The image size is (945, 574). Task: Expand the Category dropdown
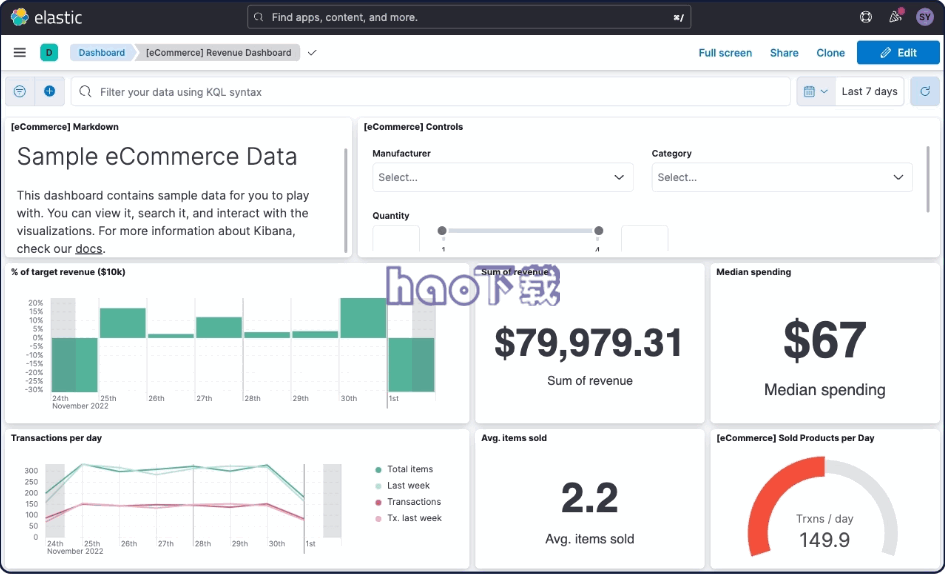(781, 177)
